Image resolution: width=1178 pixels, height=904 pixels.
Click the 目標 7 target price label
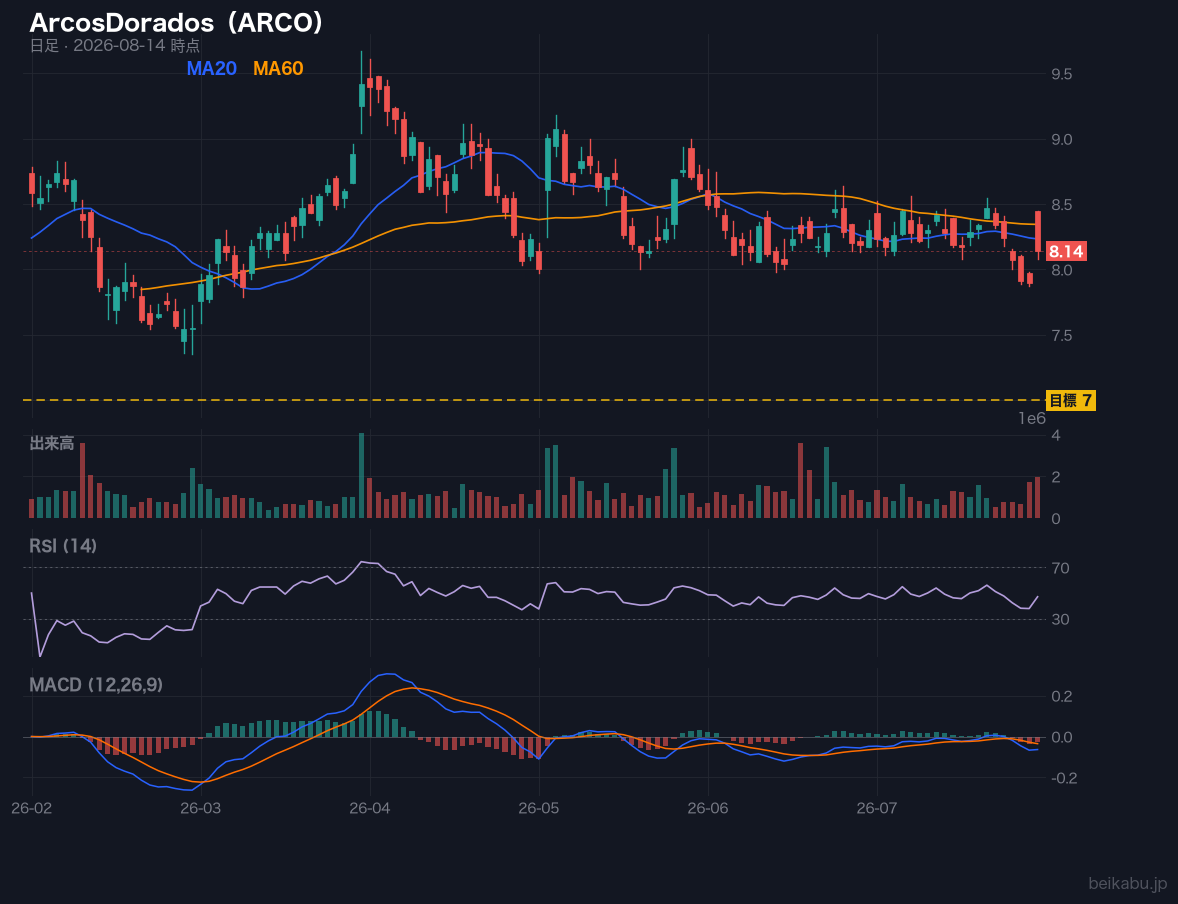click(x=1071, y=401)
